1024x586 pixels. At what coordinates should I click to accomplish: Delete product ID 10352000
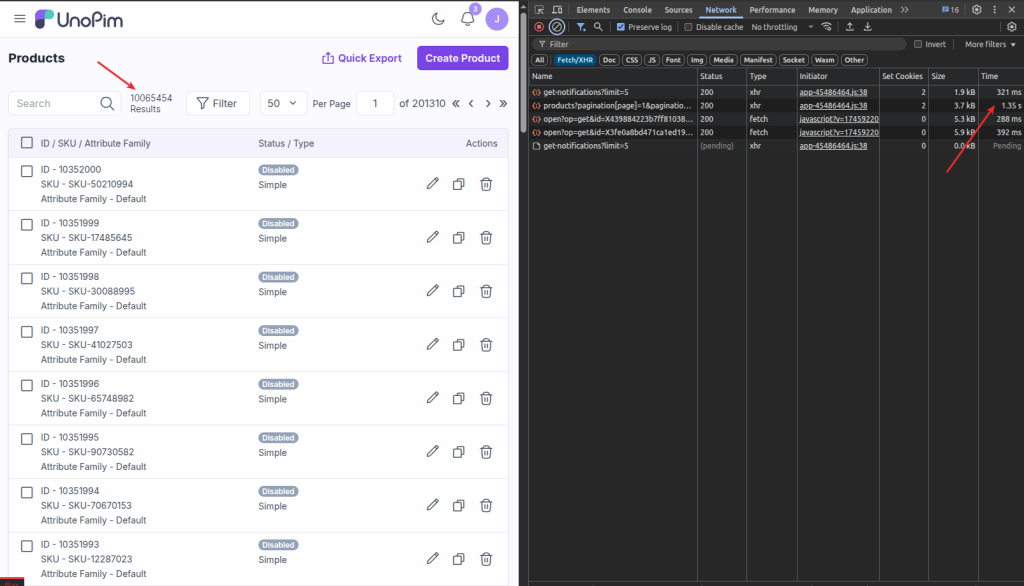(486, 184)
